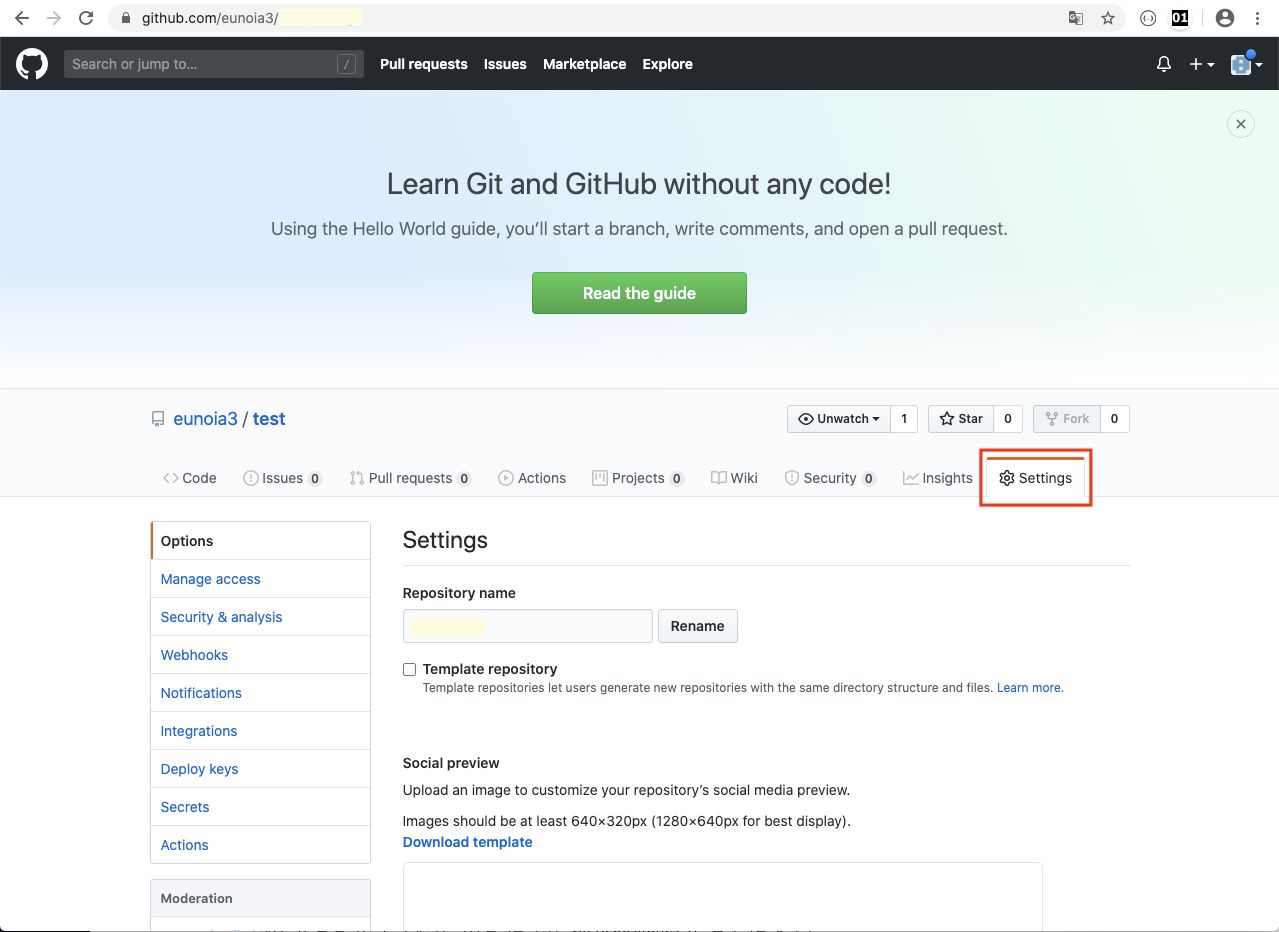Open the Chrome three-dot menu
Image resolution: width=1279 pixels, height=932 pixels.
pos(1258,18)
